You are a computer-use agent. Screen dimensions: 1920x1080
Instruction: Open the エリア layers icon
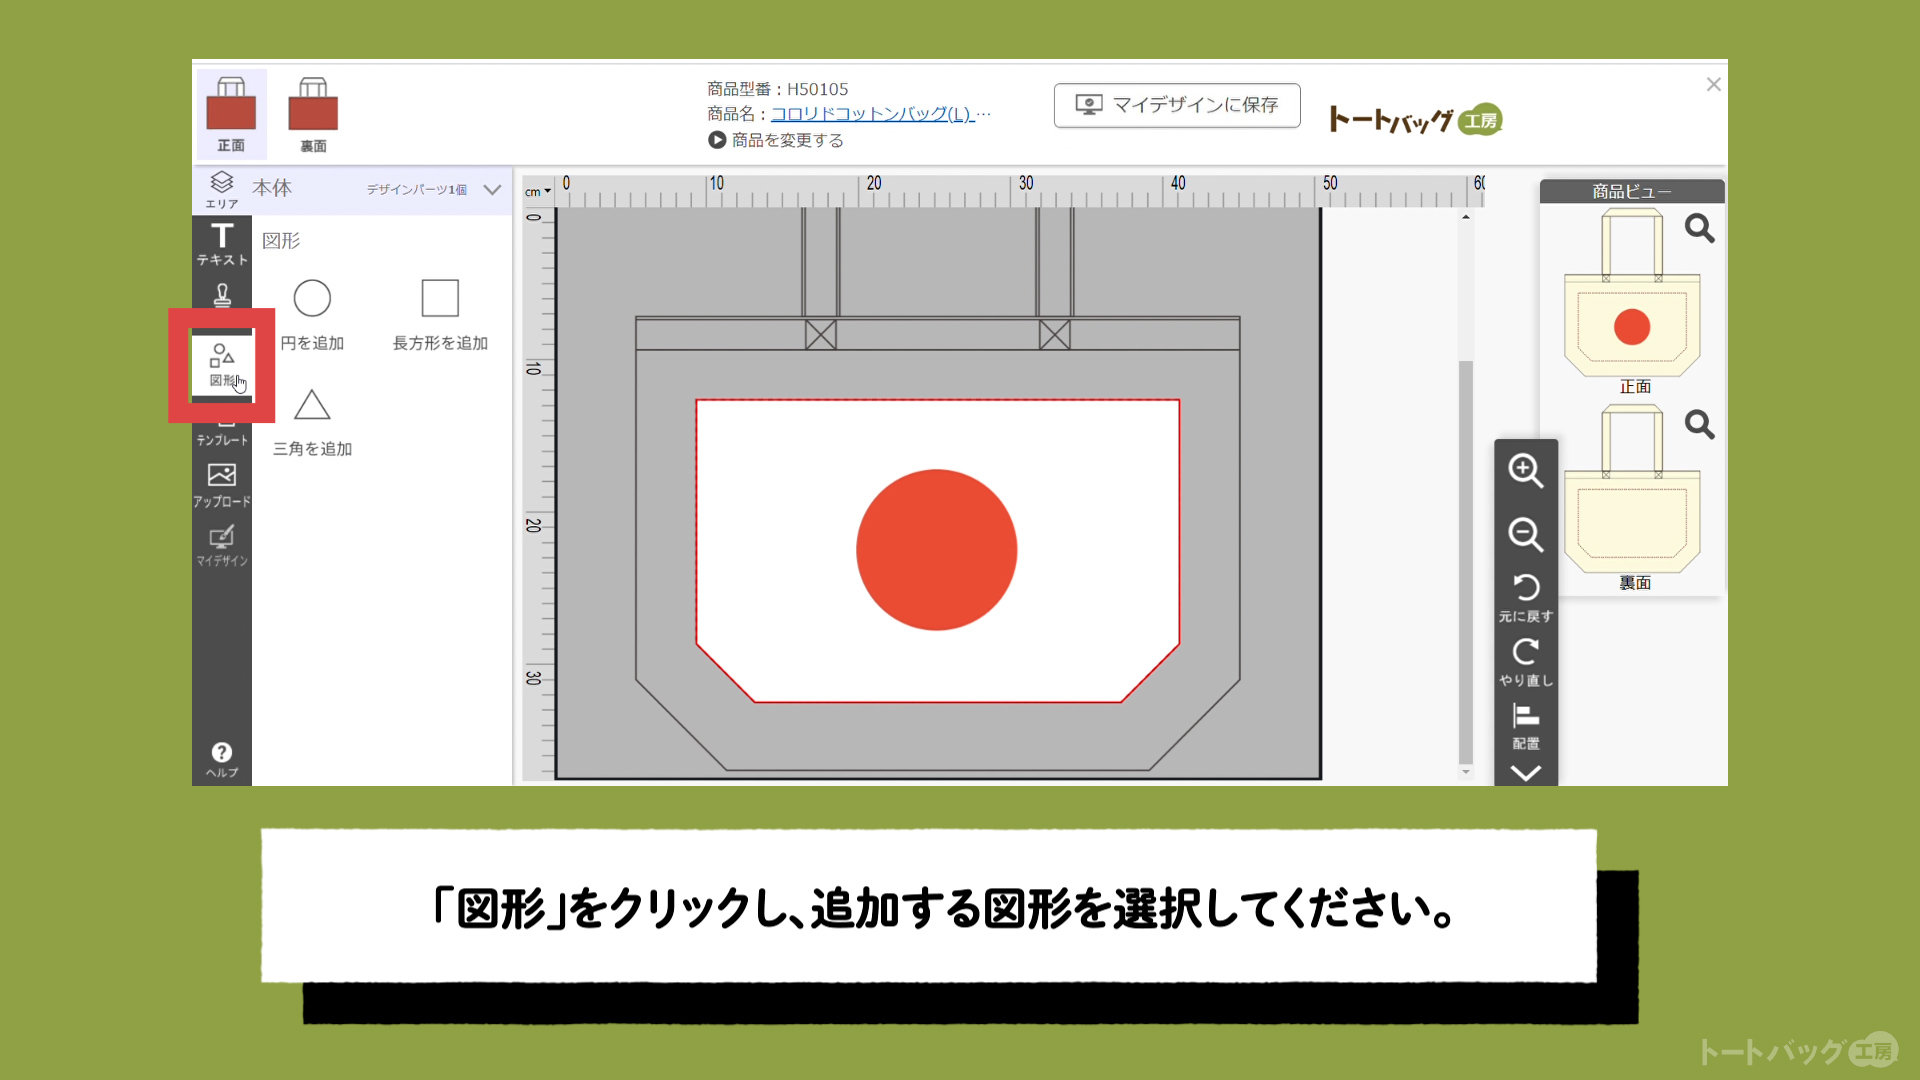pyautogui.click(x=222, y=189)
